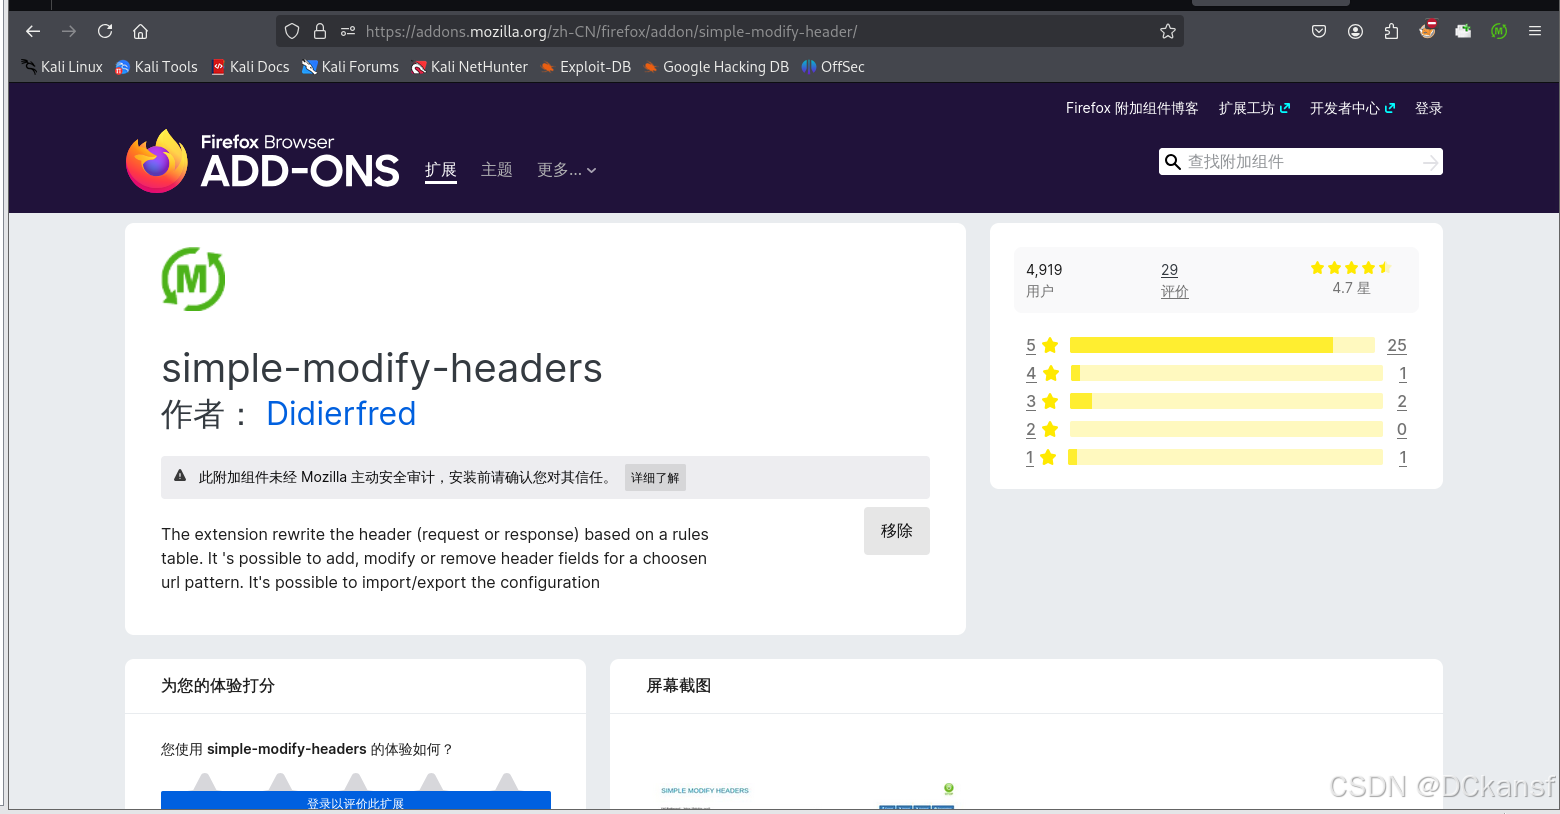Open the Firefox account icon
The image size is (1560, 814).
(x=1355, y=31)
